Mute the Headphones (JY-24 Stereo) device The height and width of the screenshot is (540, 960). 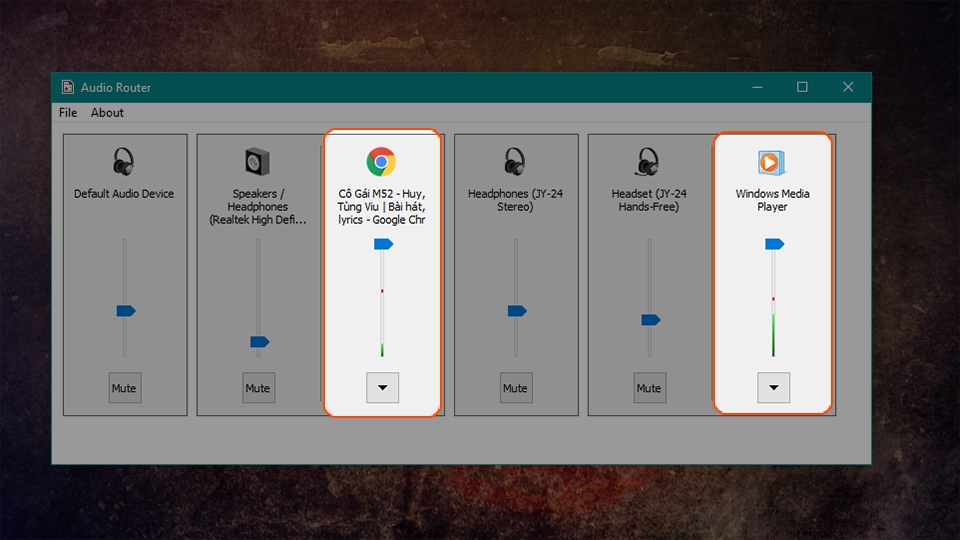(x=516, y=388)
